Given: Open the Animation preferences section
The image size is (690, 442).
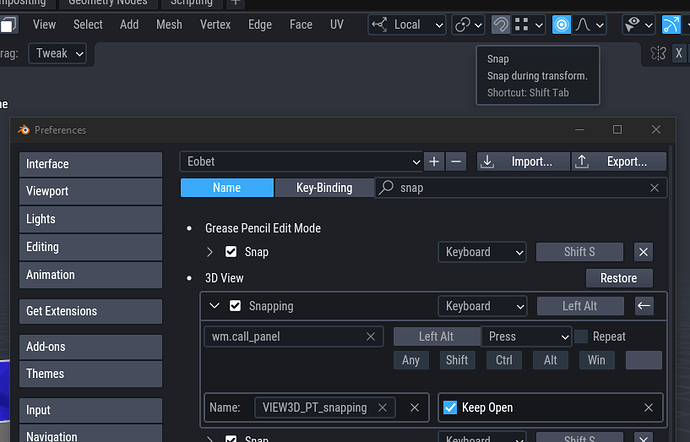Looking at the screenshot, I should click(91, 275).
